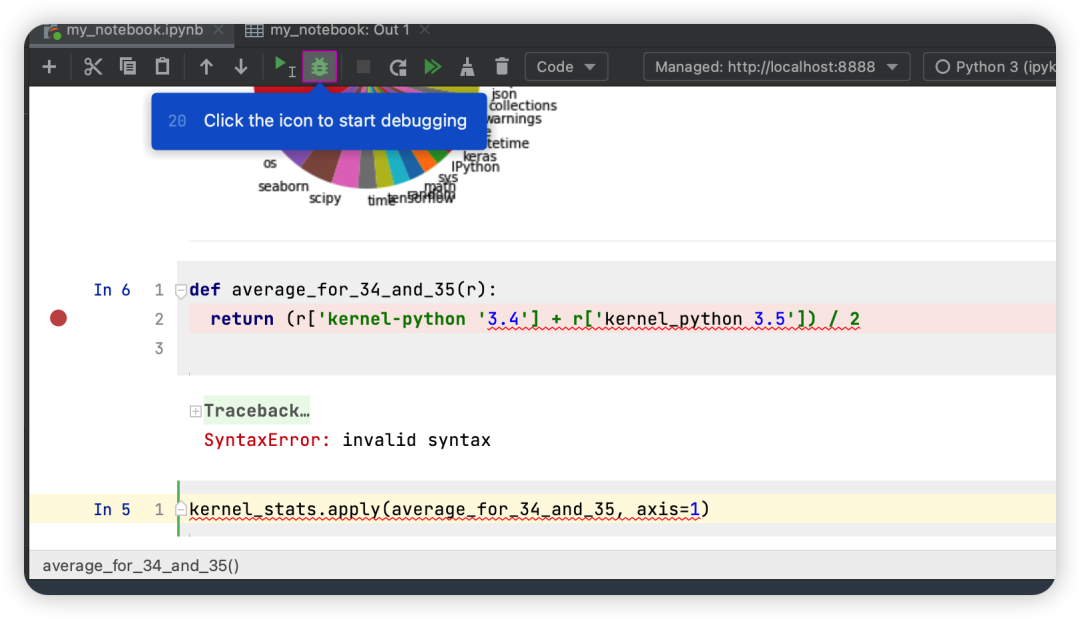The width and height of the screenshot is (1080, 619).
Task: Cut the cell using the scissors icon
Action: (x=92, y=66)
